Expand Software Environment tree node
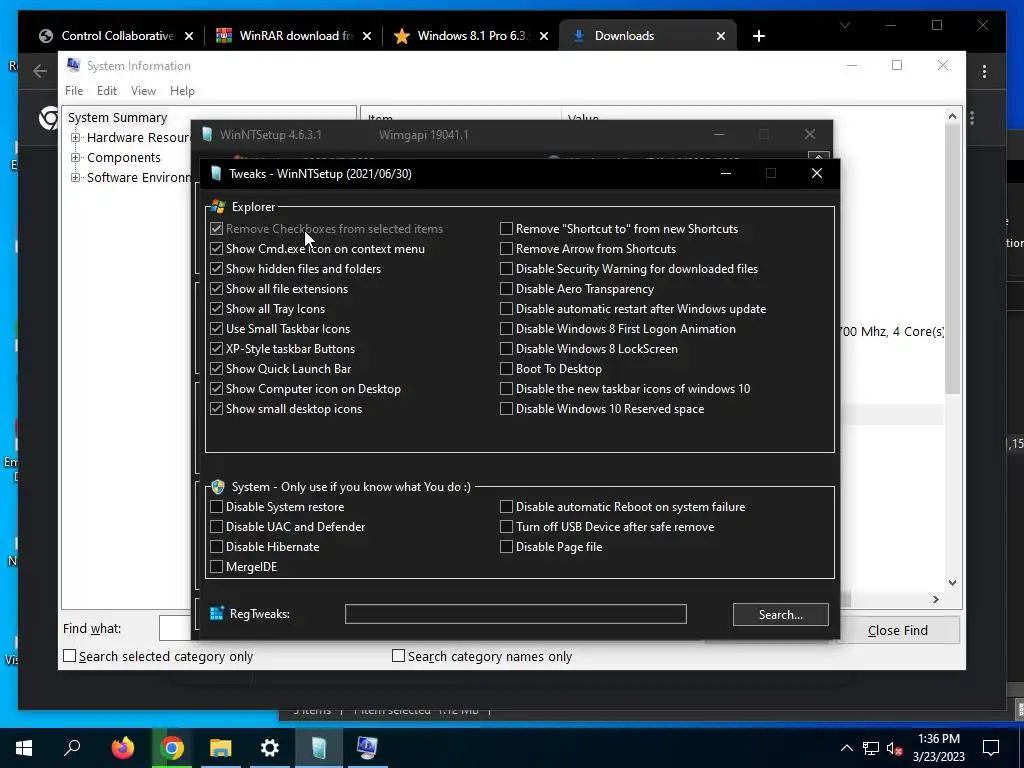Image resolution: width=1024 pixels, height=768 pixels. (x=76, y=177)
